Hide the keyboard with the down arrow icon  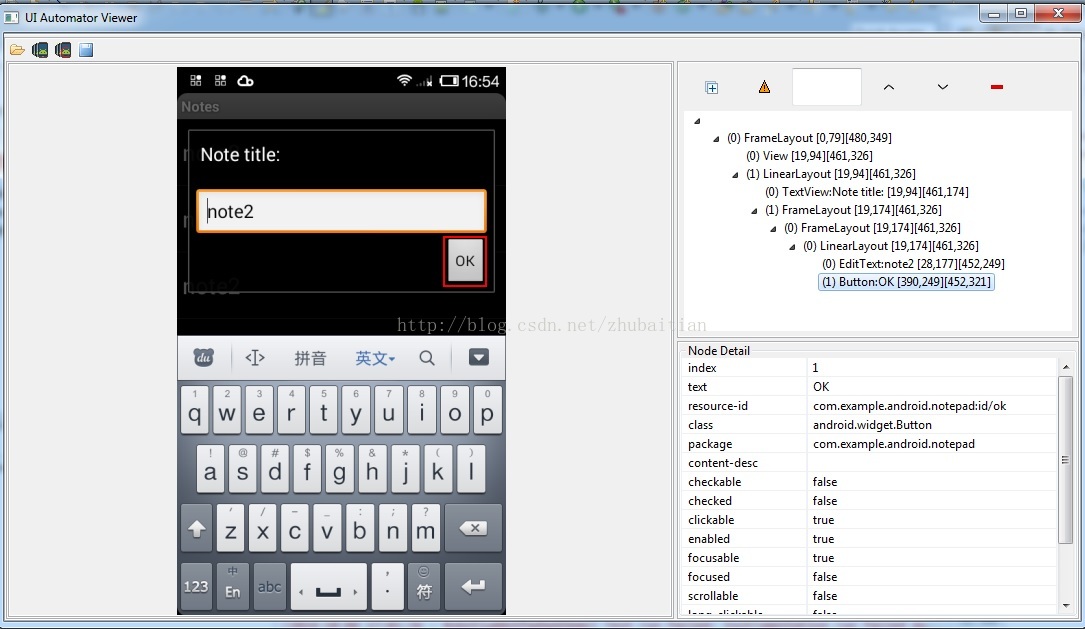click(479, 357)
